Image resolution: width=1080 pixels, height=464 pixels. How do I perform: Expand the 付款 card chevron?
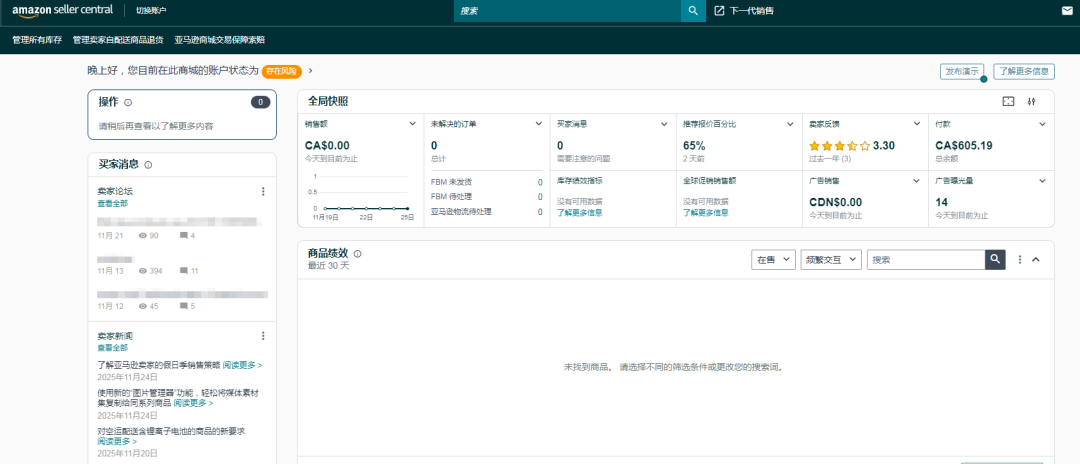(x=1043, y=124)
